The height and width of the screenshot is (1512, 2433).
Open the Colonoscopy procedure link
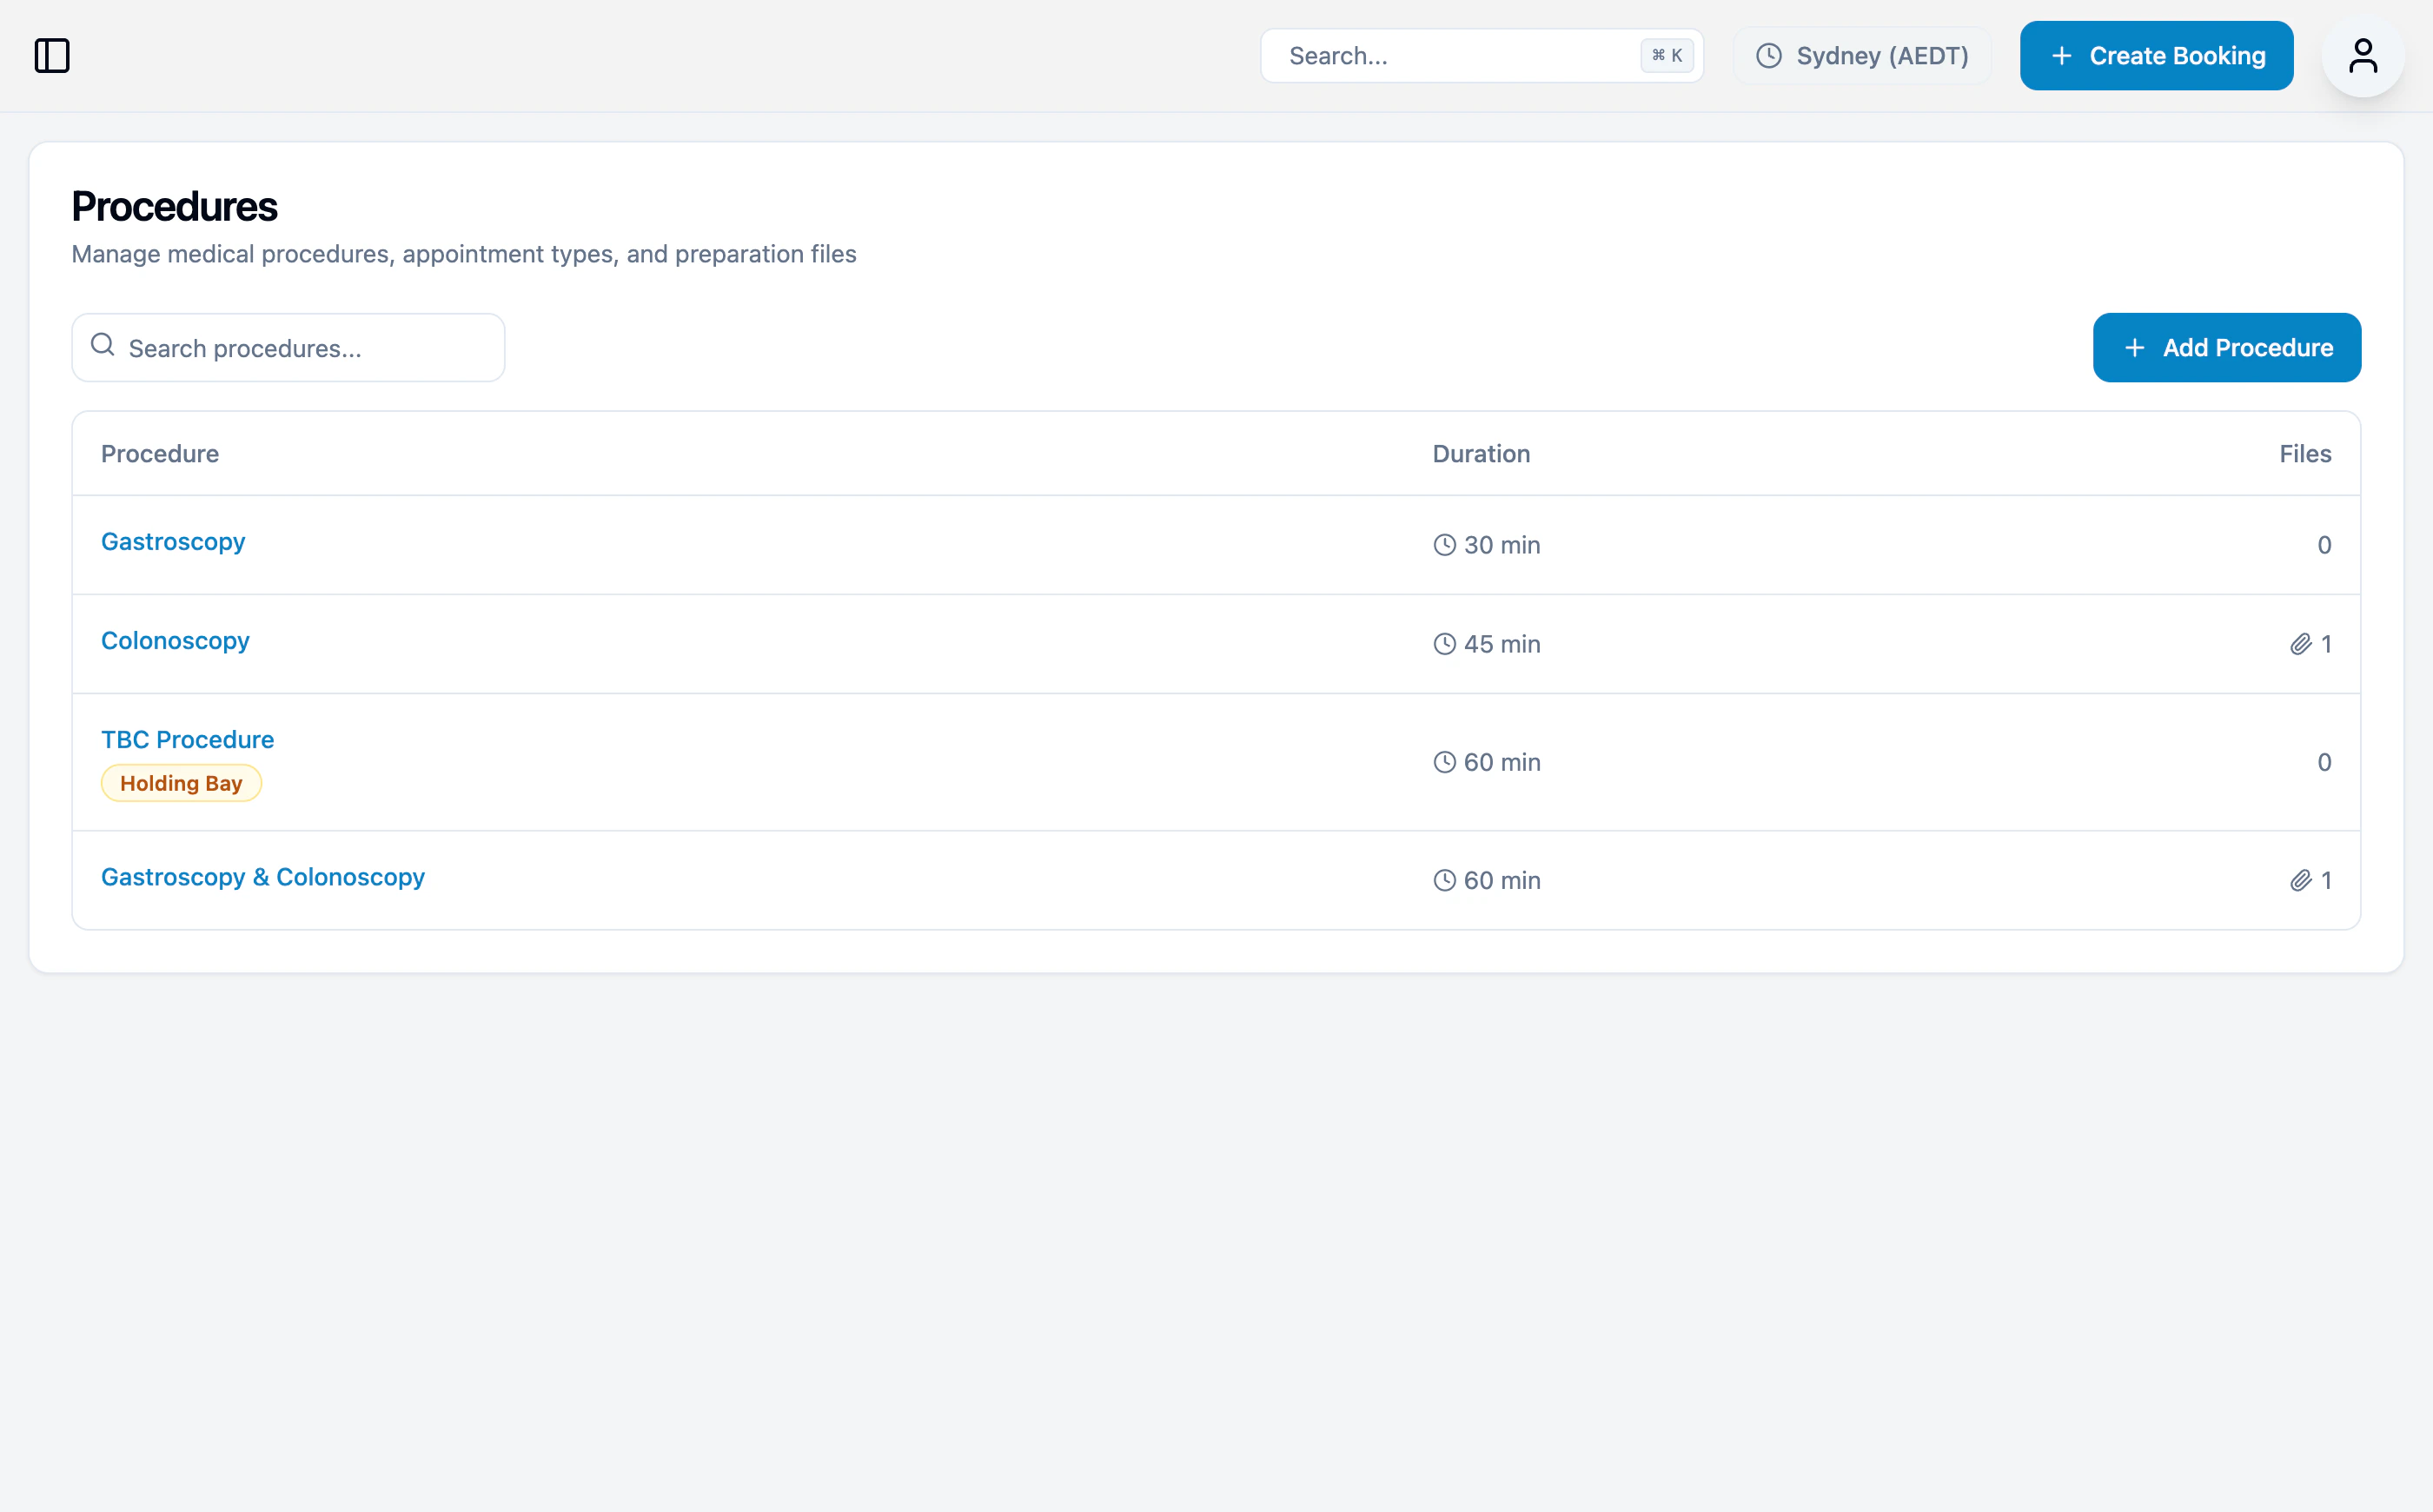tap(175, 640)
